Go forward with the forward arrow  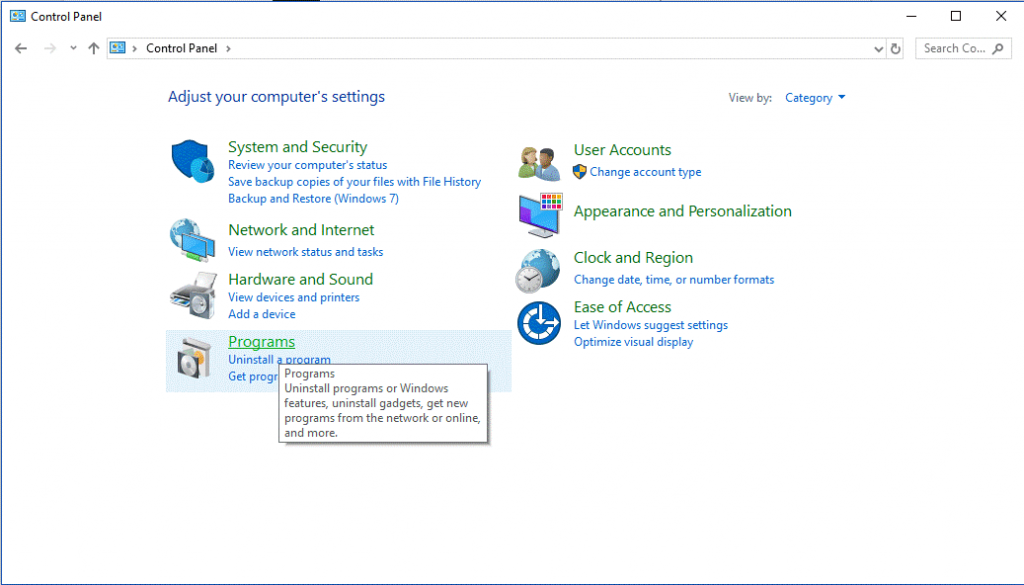[50, 48]
